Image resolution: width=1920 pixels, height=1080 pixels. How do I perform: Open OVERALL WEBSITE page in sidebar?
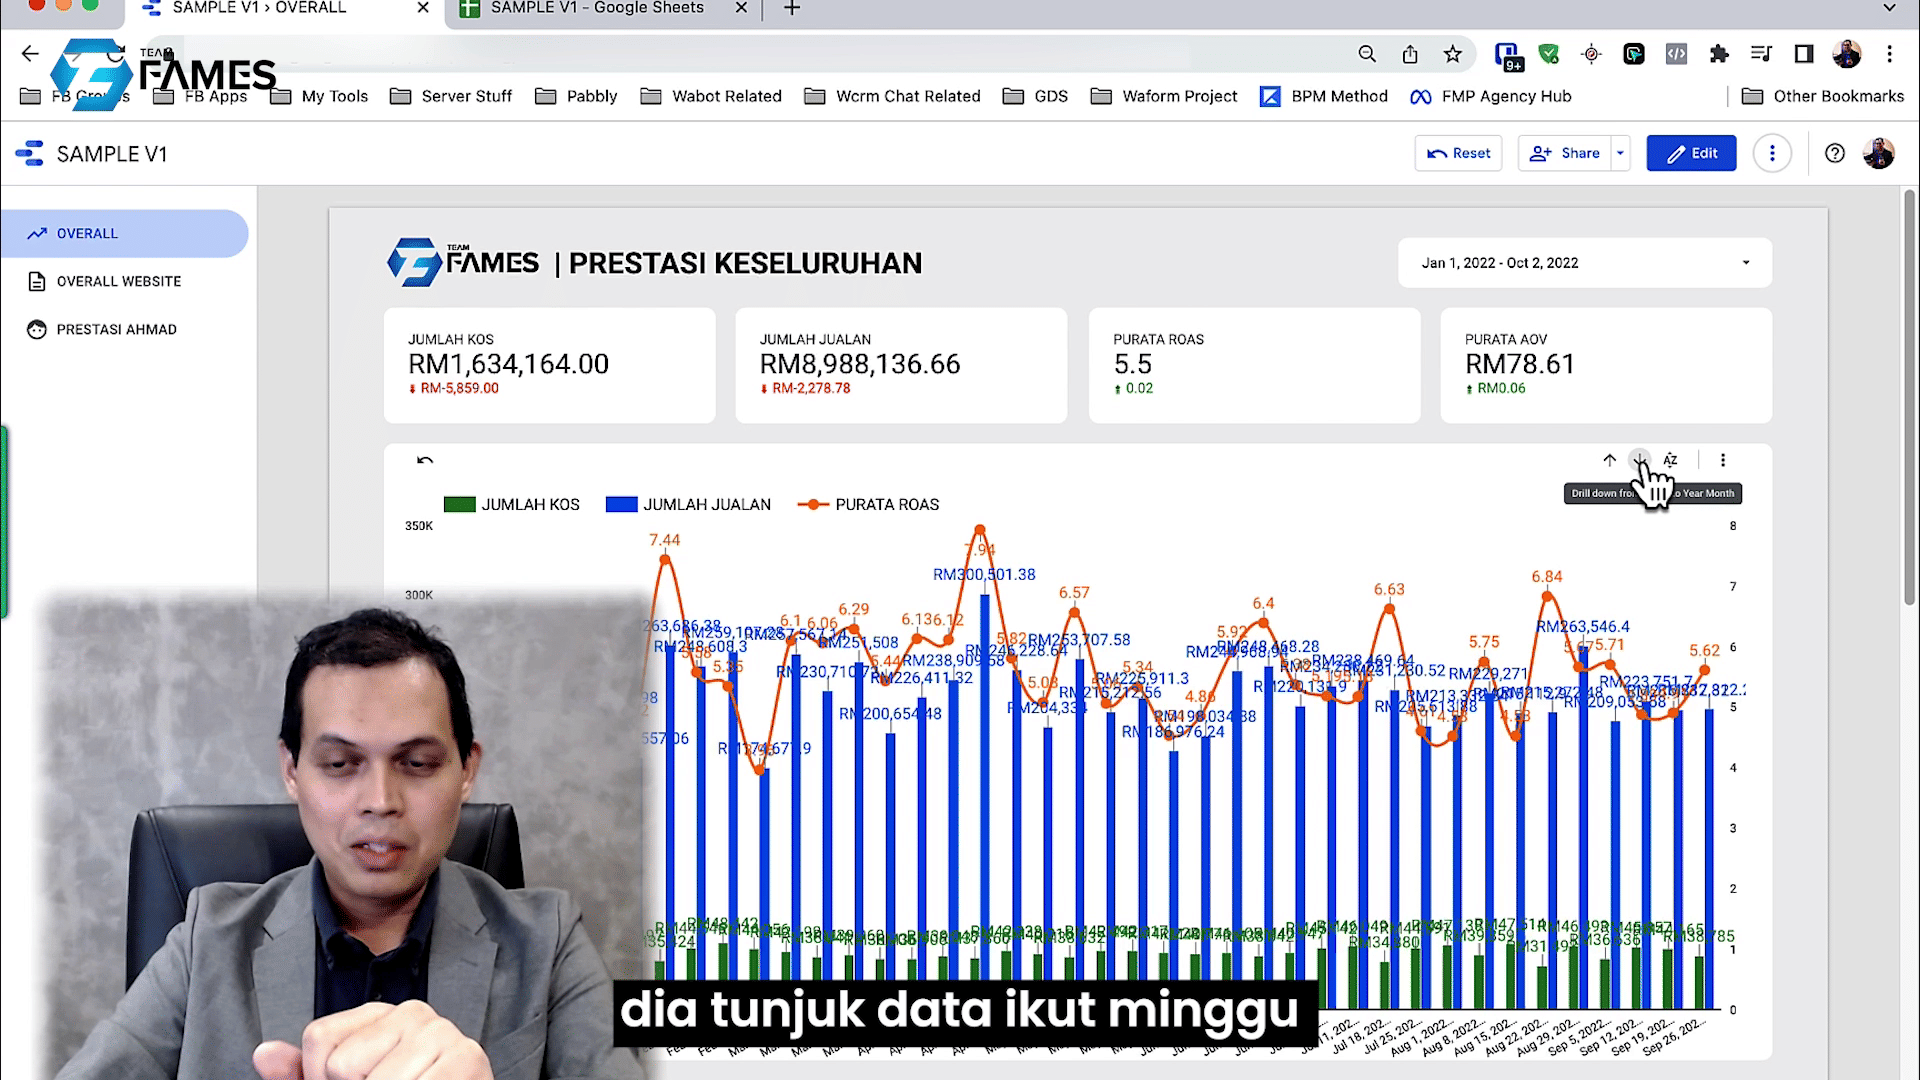[x=119, y=281]
